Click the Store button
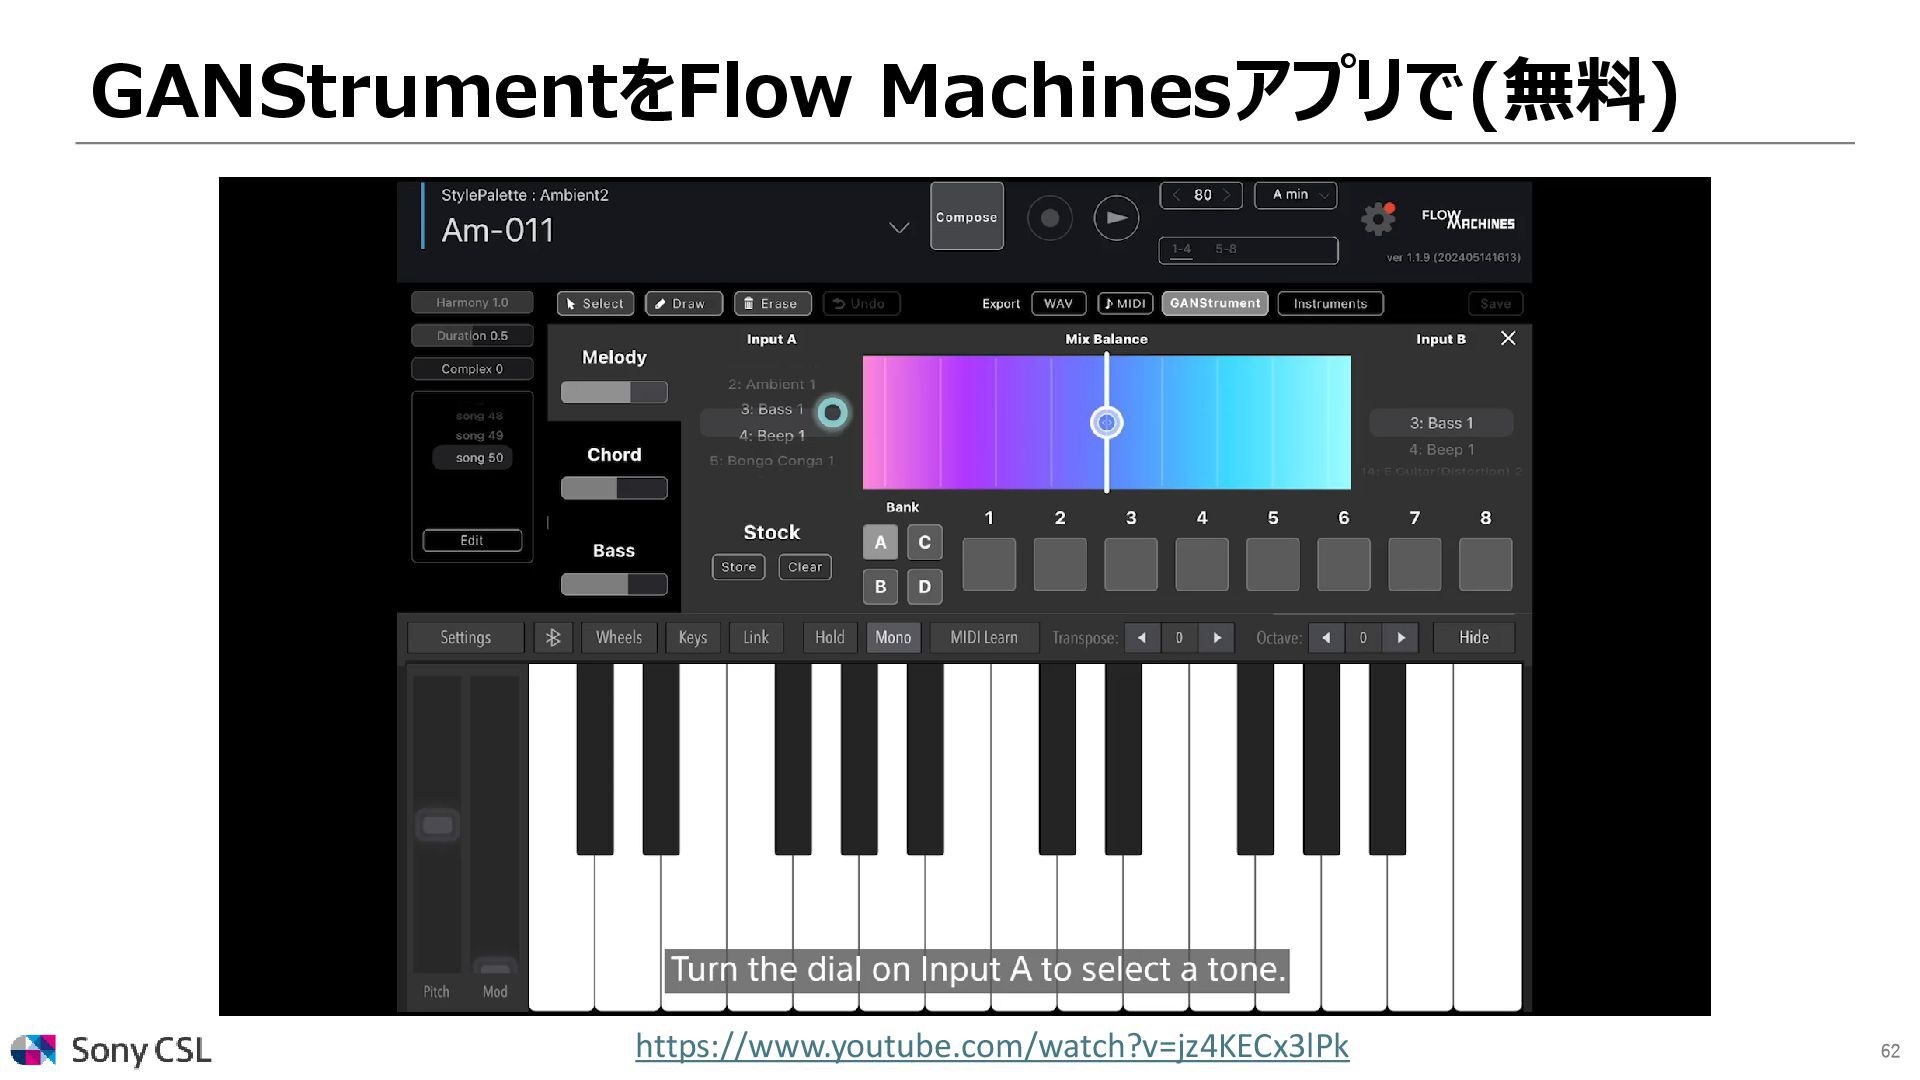Screen dimensions: 1920x1080 (739, 567)
